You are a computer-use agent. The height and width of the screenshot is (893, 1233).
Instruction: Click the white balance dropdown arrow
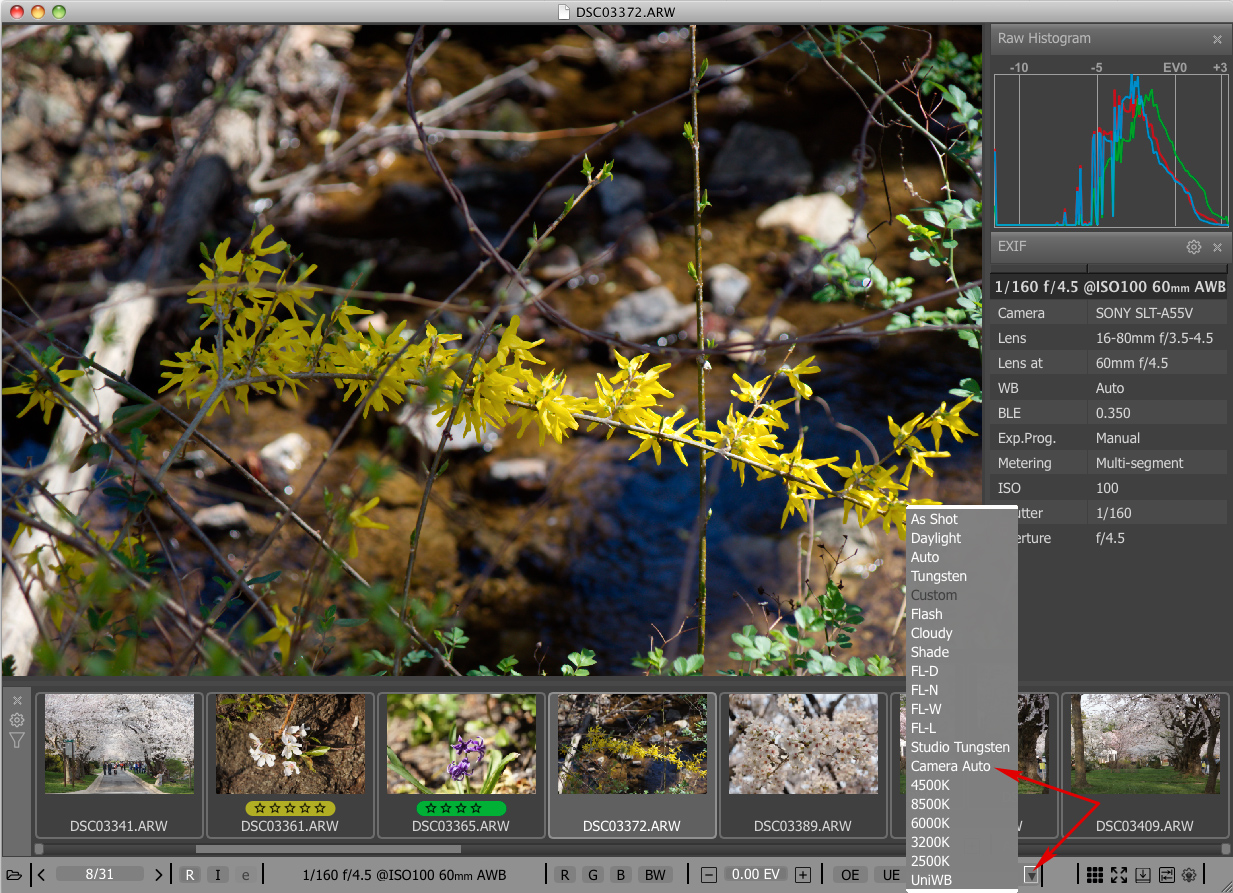(1031, 876)
